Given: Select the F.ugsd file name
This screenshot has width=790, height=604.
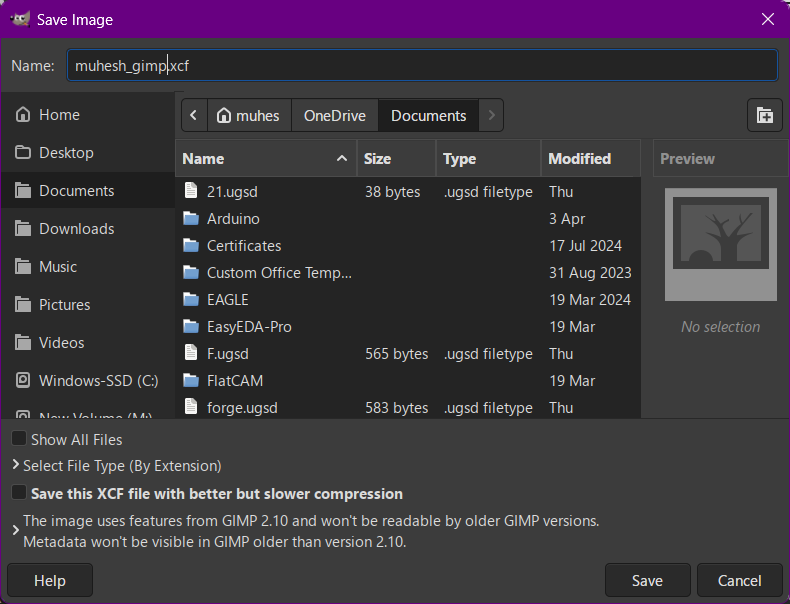Looking at the screenshot, I should click(x=228, y=354).
